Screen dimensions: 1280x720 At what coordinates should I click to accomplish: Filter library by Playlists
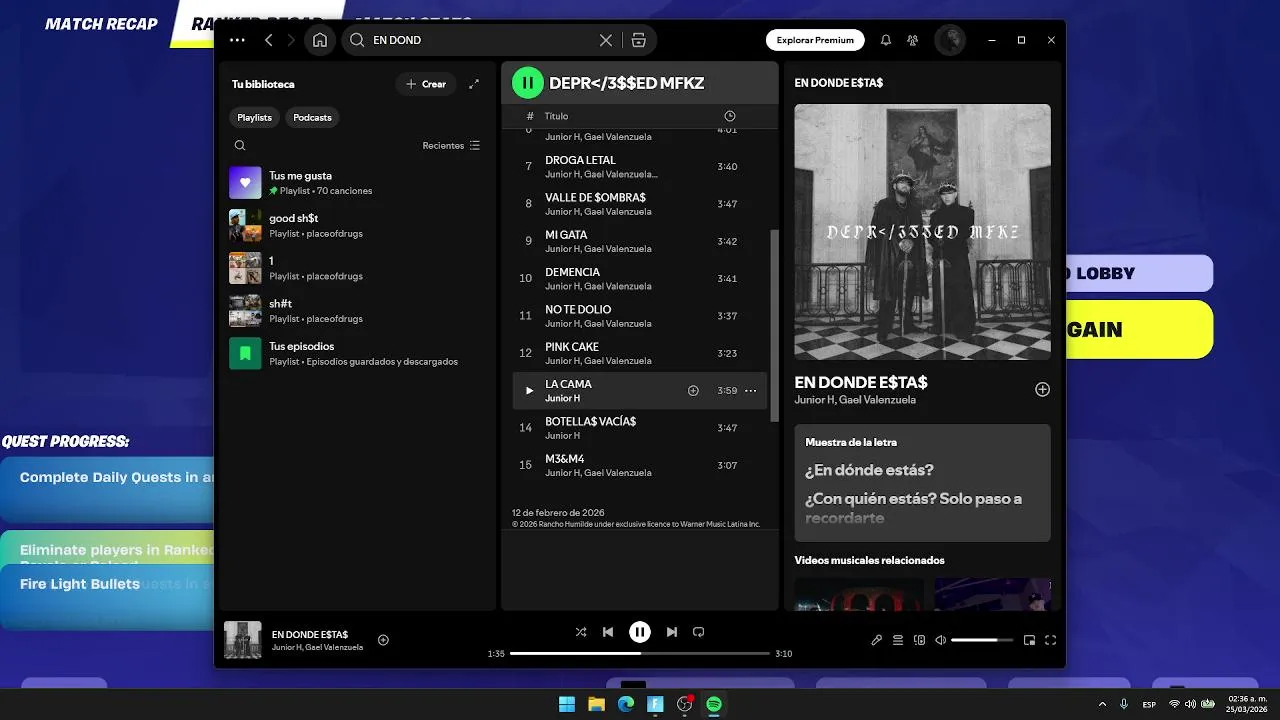[x=254, y=117]
